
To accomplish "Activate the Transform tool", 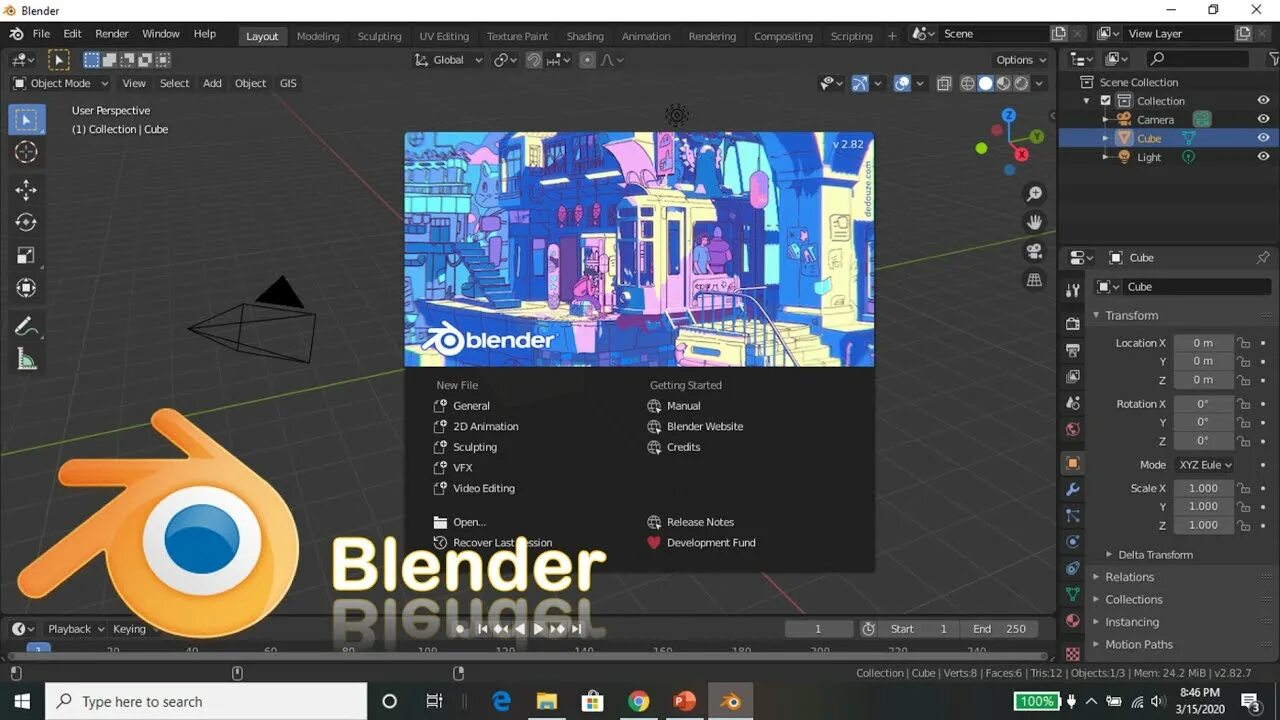I will coord(27,289).
